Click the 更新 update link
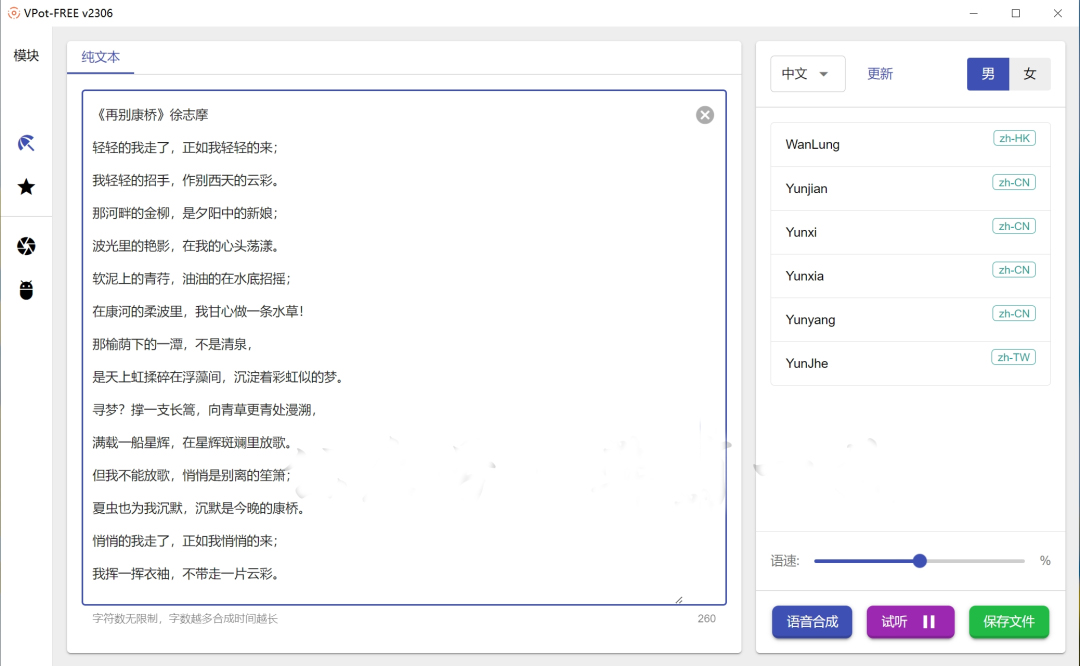Image resolution: width=1080 pixels, height=666 pixels. coord(880,74)
